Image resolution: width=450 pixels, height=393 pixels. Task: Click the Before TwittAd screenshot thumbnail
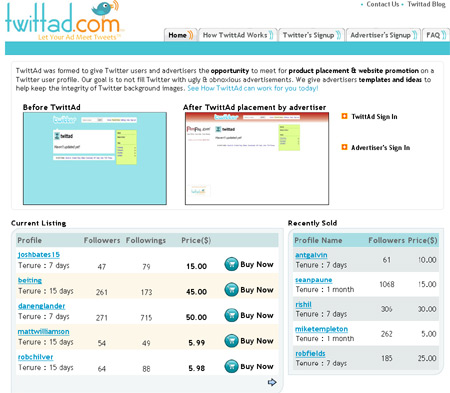[95, 158]
